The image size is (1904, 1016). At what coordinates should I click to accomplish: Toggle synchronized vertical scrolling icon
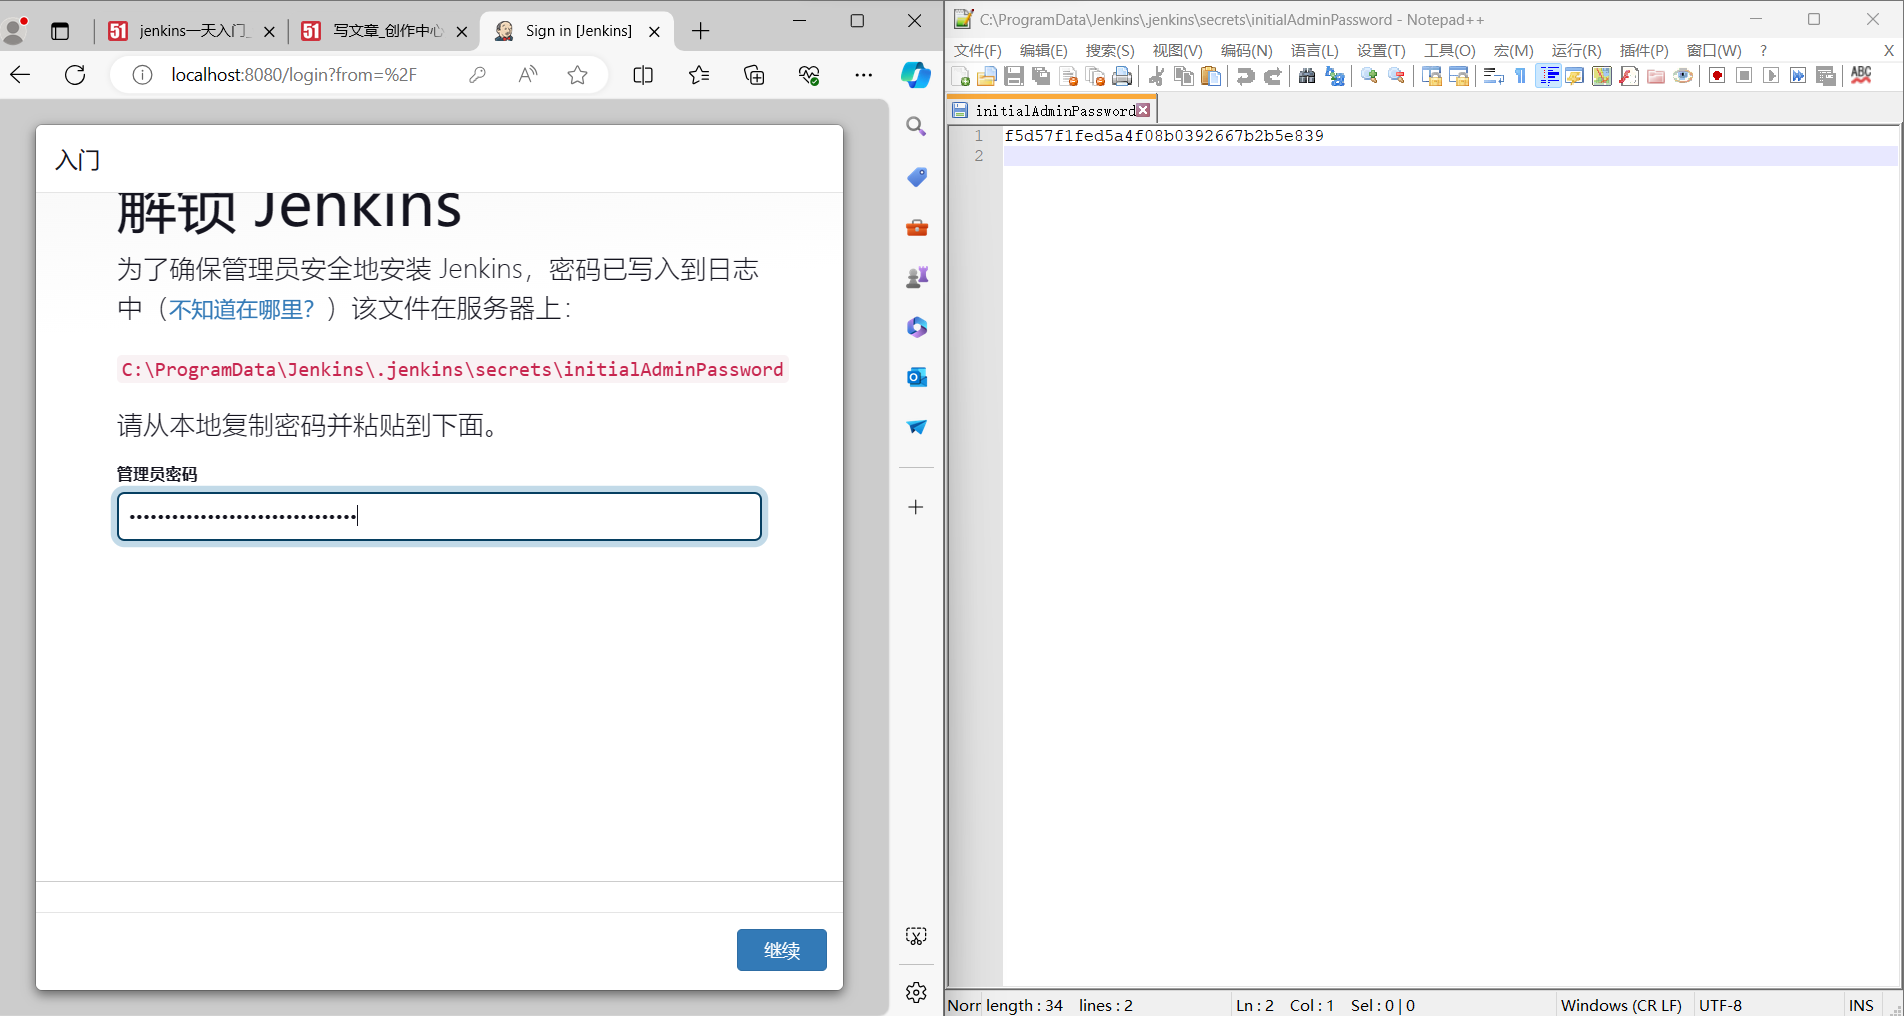click(1431, 76)
